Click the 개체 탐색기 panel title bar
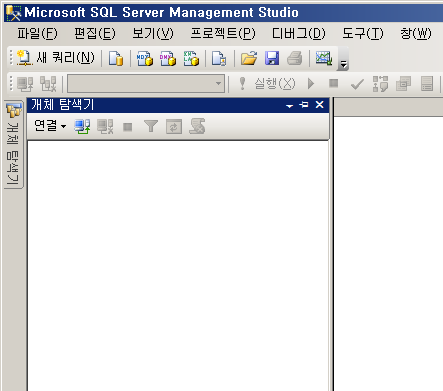The width and height of the screenshot is (443, 391). coord(178,105)
